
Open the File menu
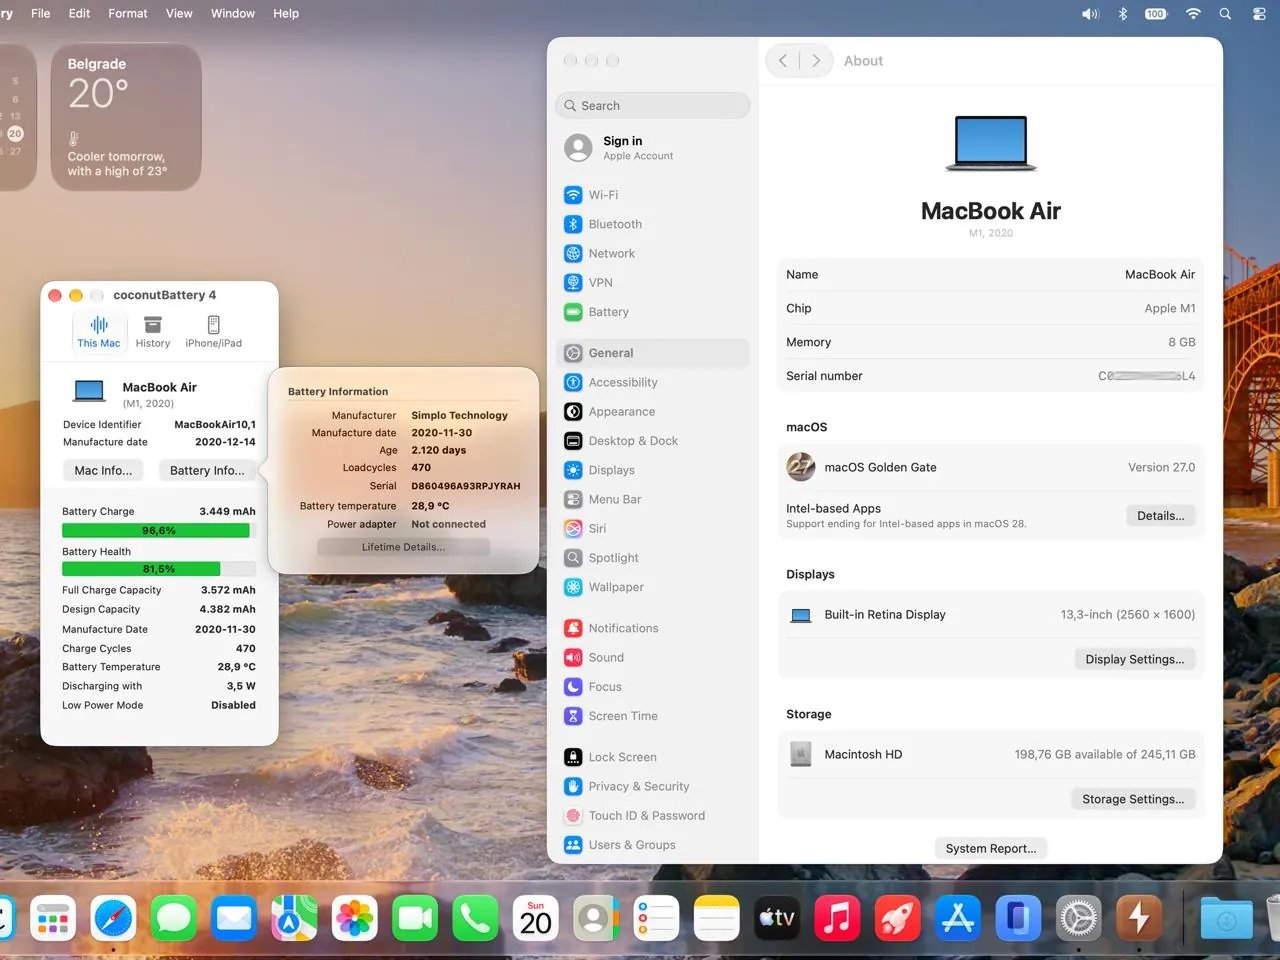[x=41, y=13]
